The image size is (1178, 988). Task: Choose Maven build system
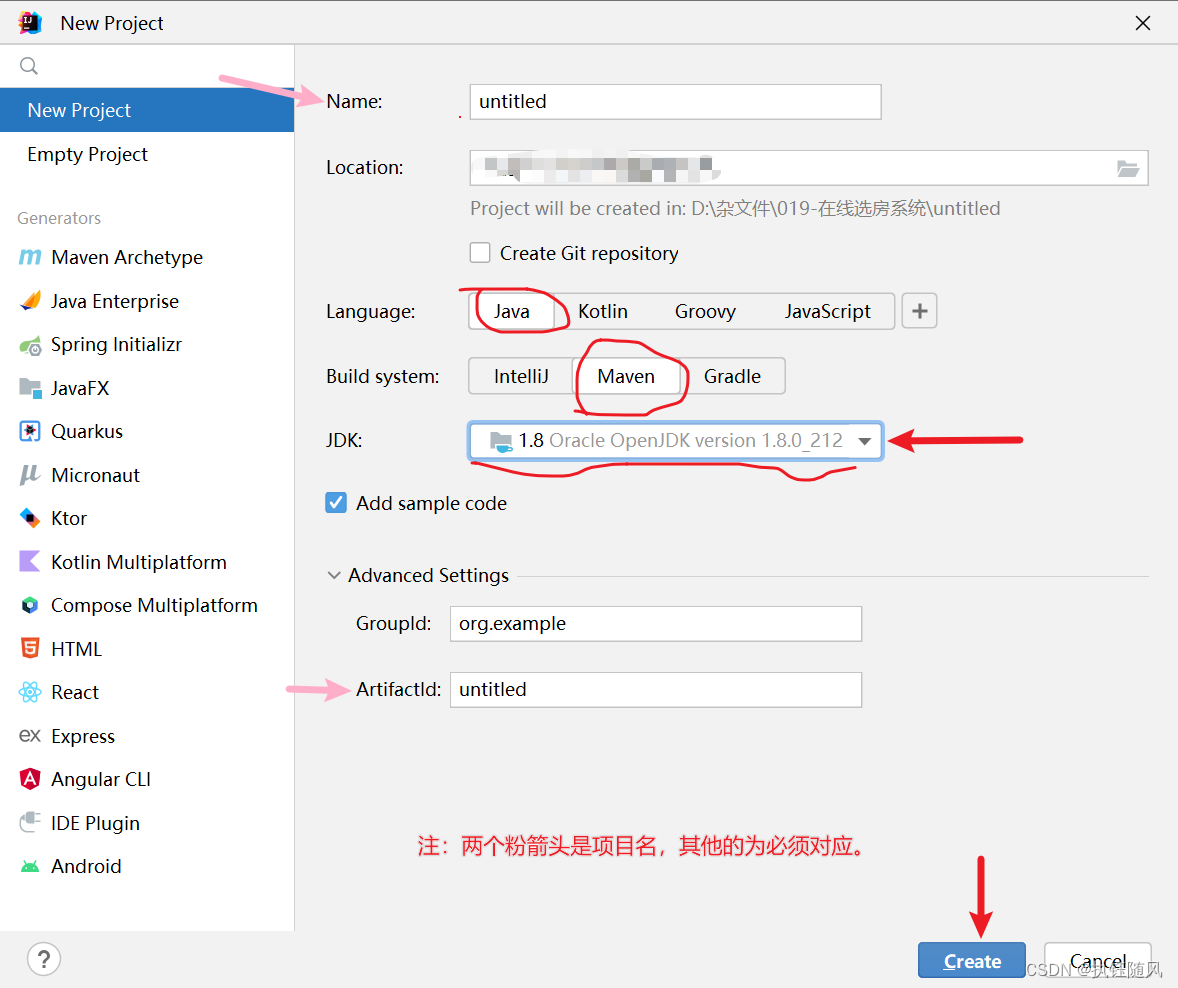(x=626, y=376)
